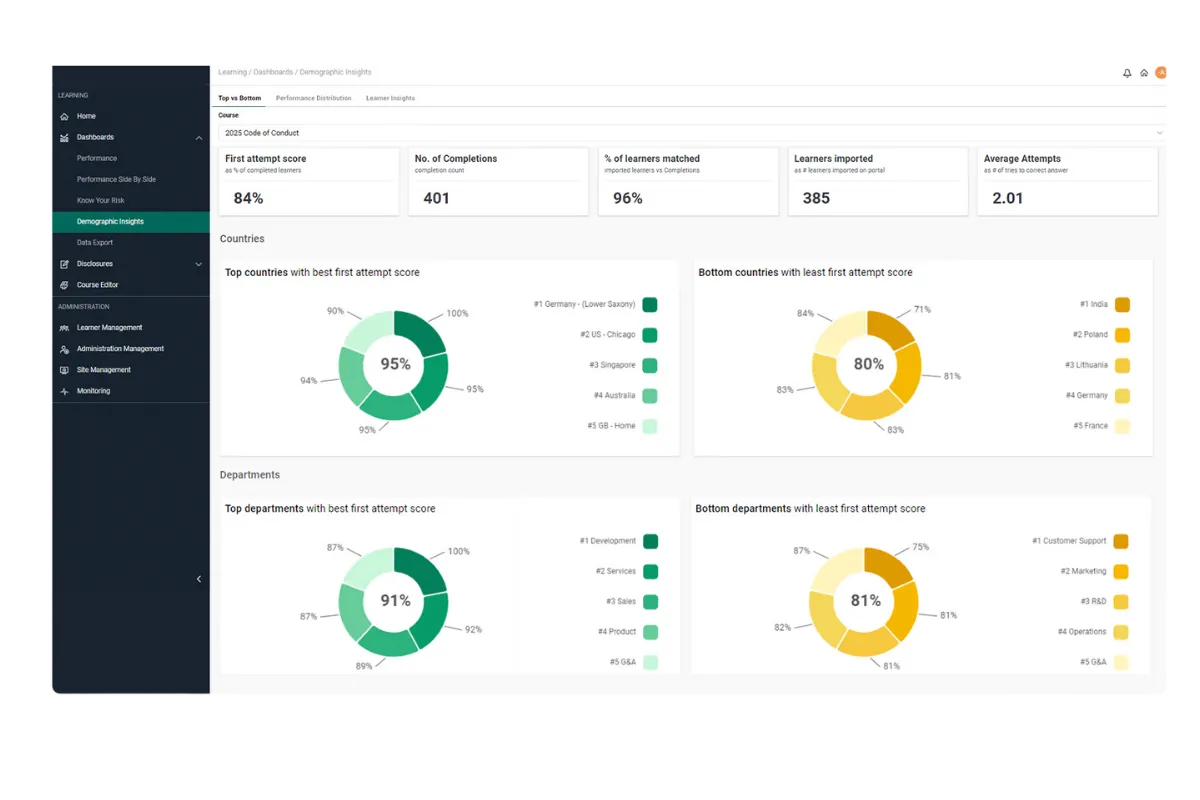
Task: Click the Course Editor icon
Action: [64, 285]
